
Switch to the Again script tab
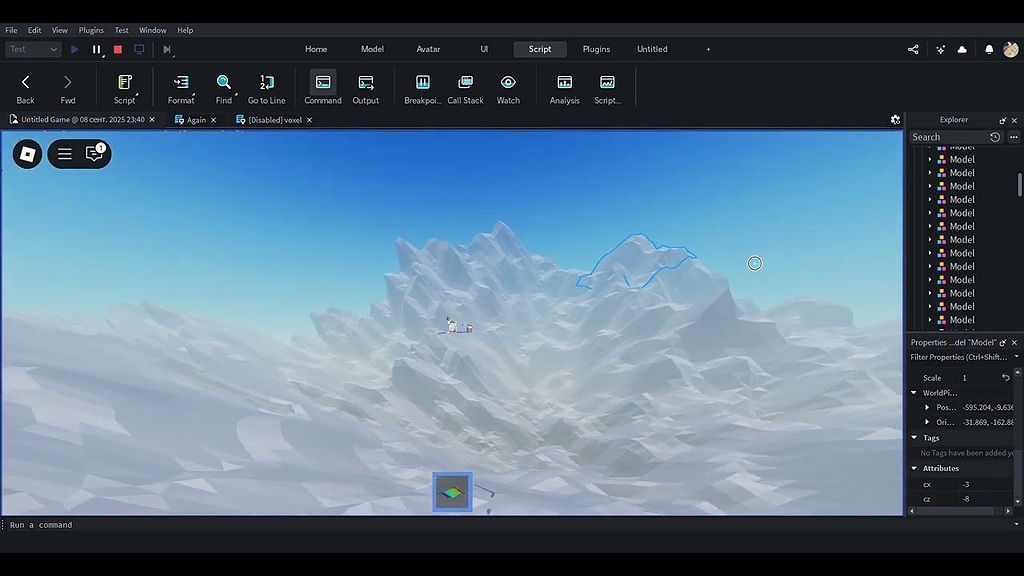click(196, 119)
